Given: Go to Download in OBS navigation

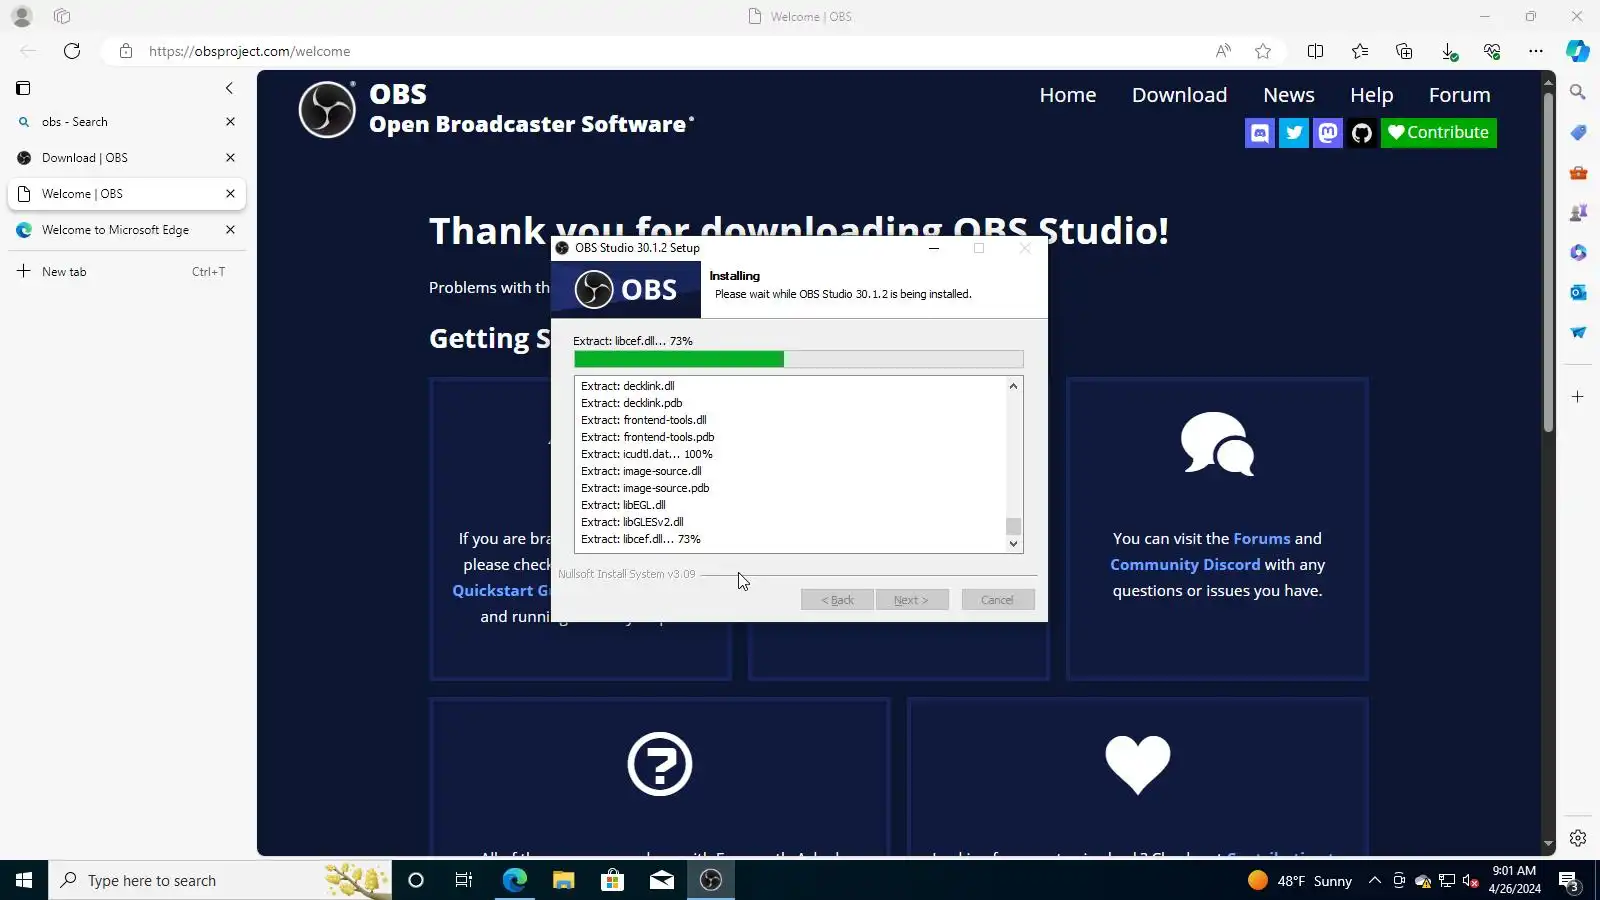Looking at the screenshot, I should point(1179,95).
